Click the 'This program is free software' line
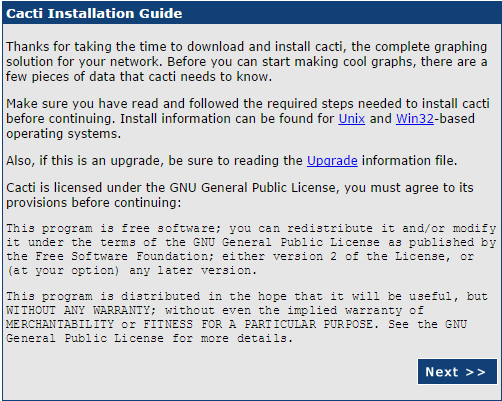The image size is (502, 401). pos(251,228)
